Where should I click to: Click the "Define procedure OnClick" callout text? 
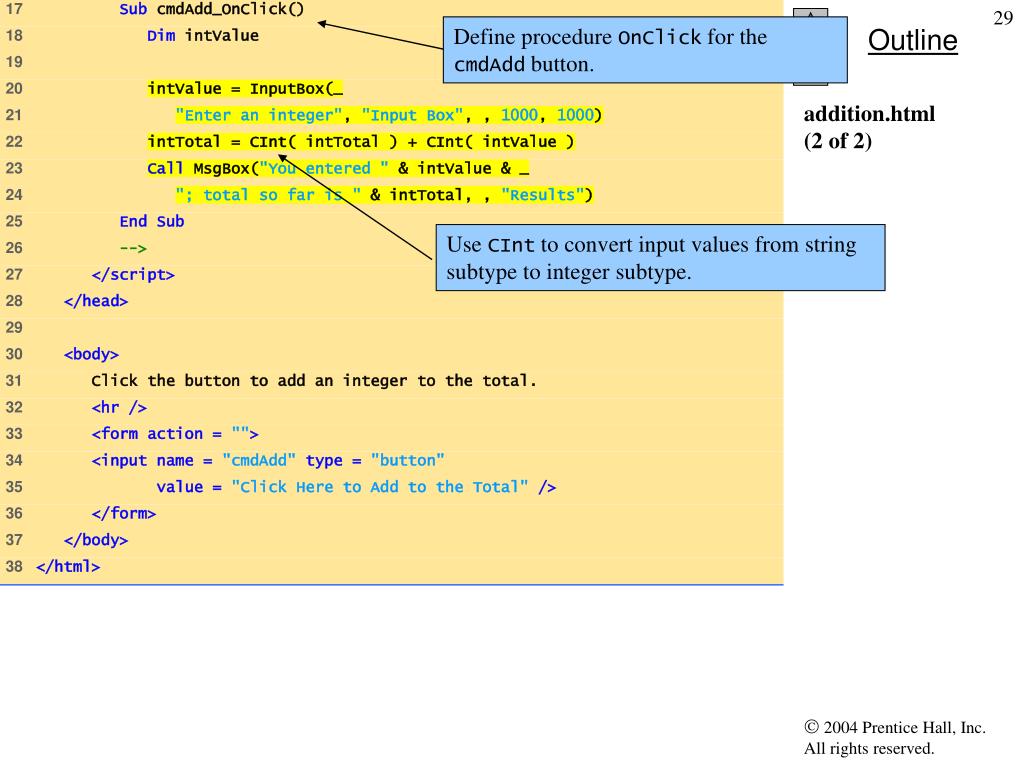611,50
